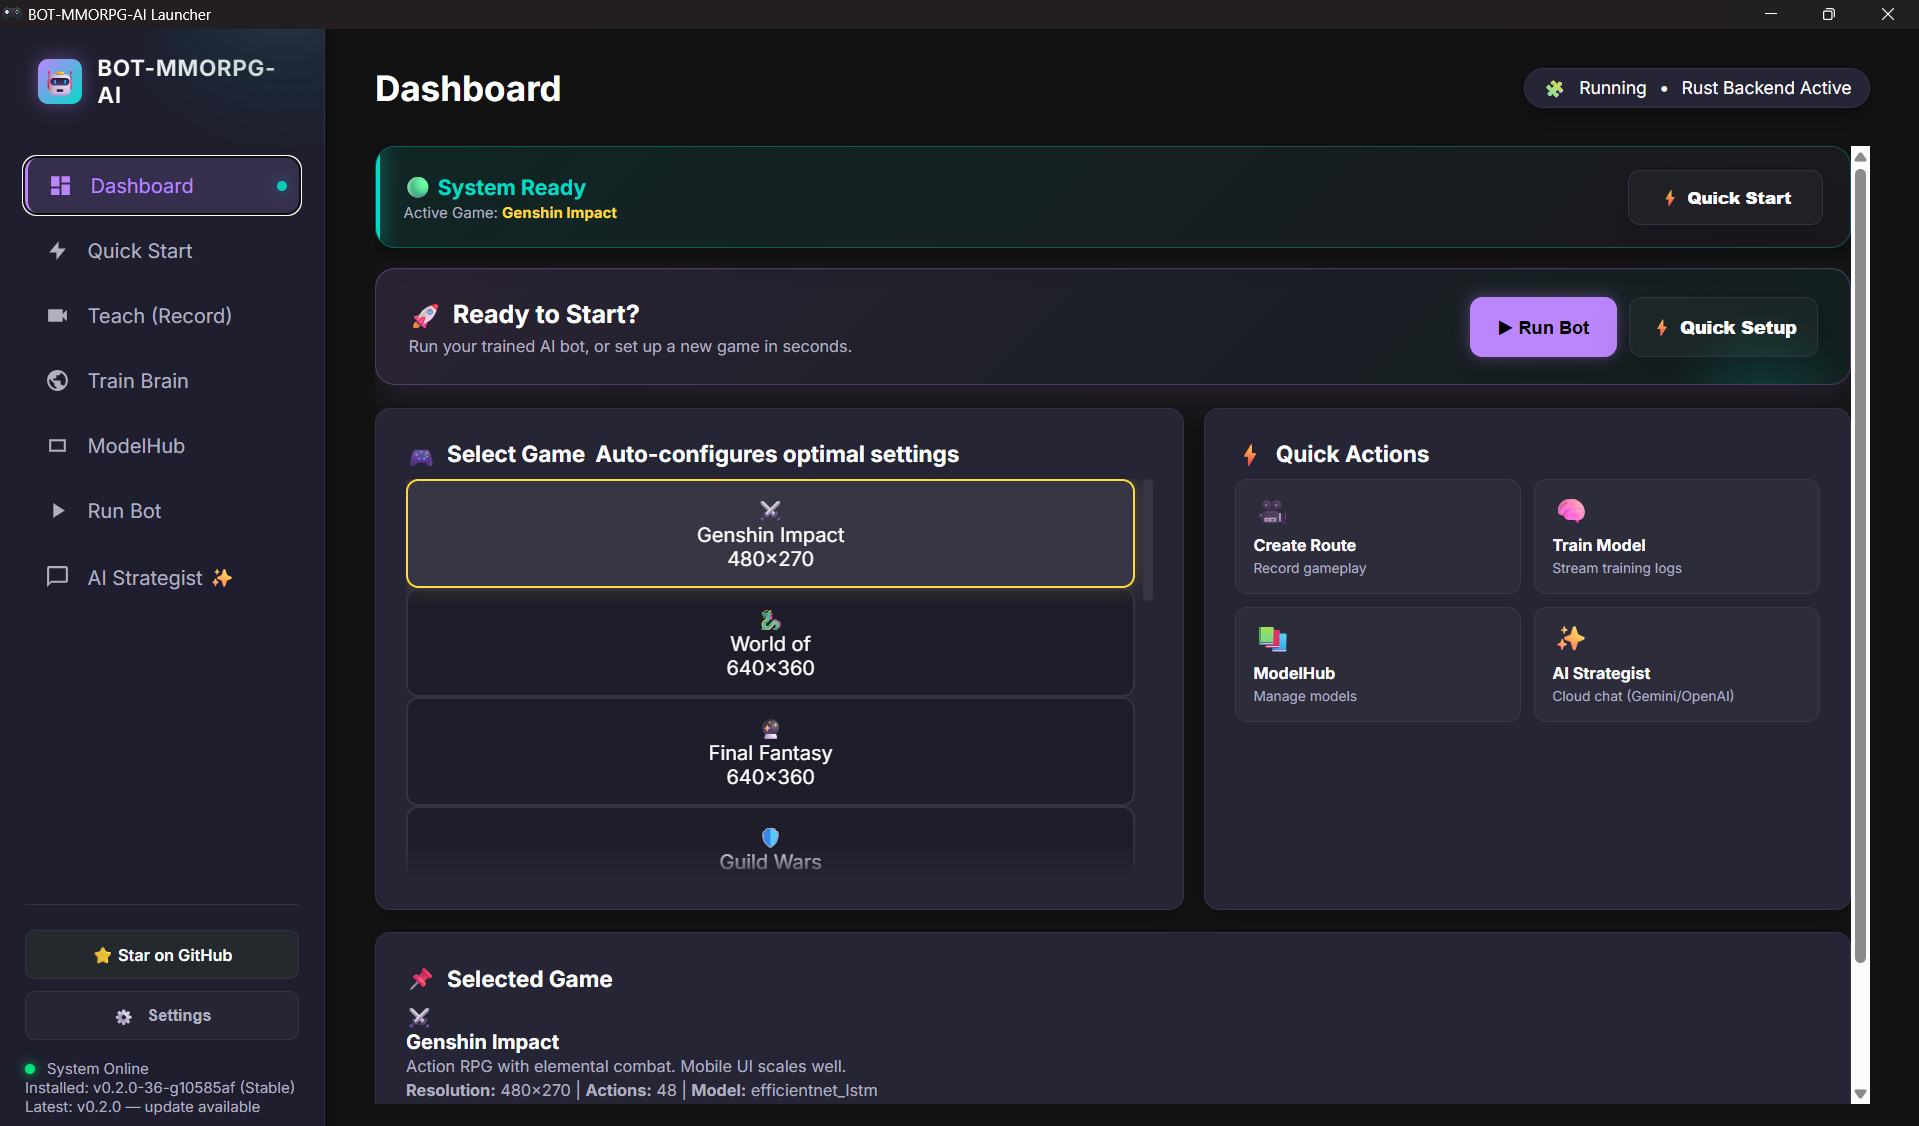Click the purple Run Bot button

(x=1543, y=327)
